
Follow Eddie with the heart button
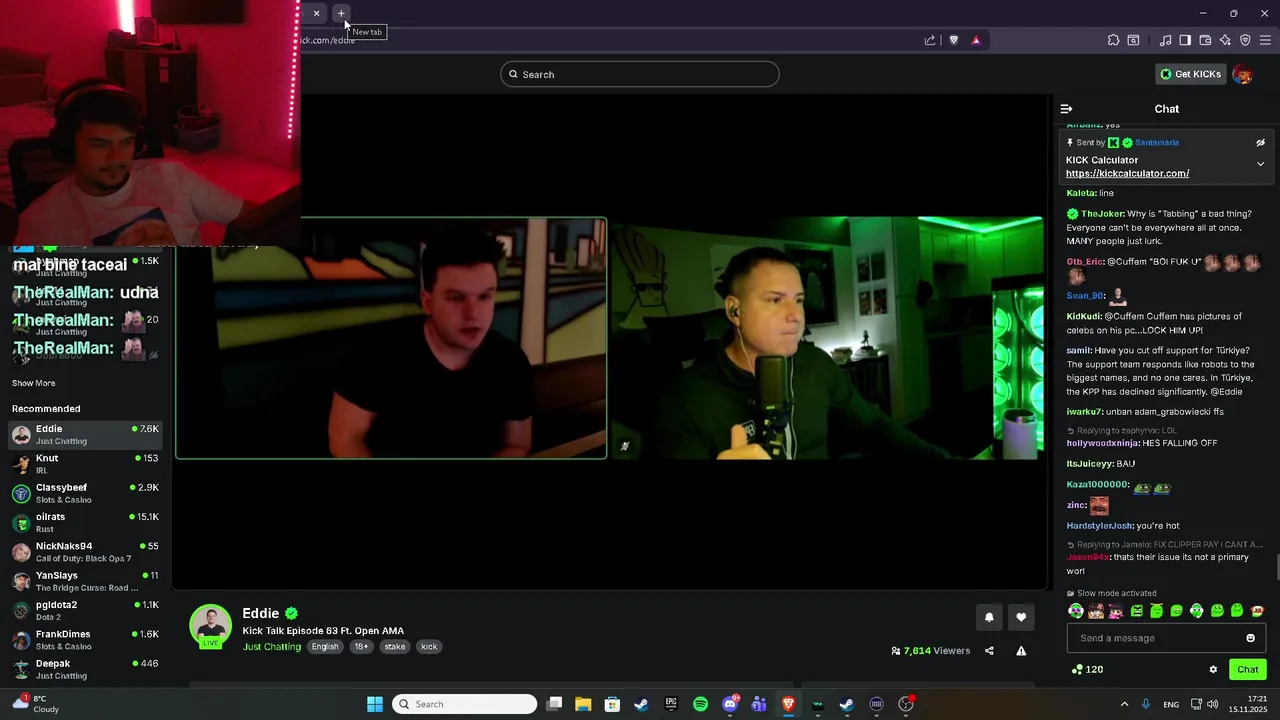(1021, 618)
